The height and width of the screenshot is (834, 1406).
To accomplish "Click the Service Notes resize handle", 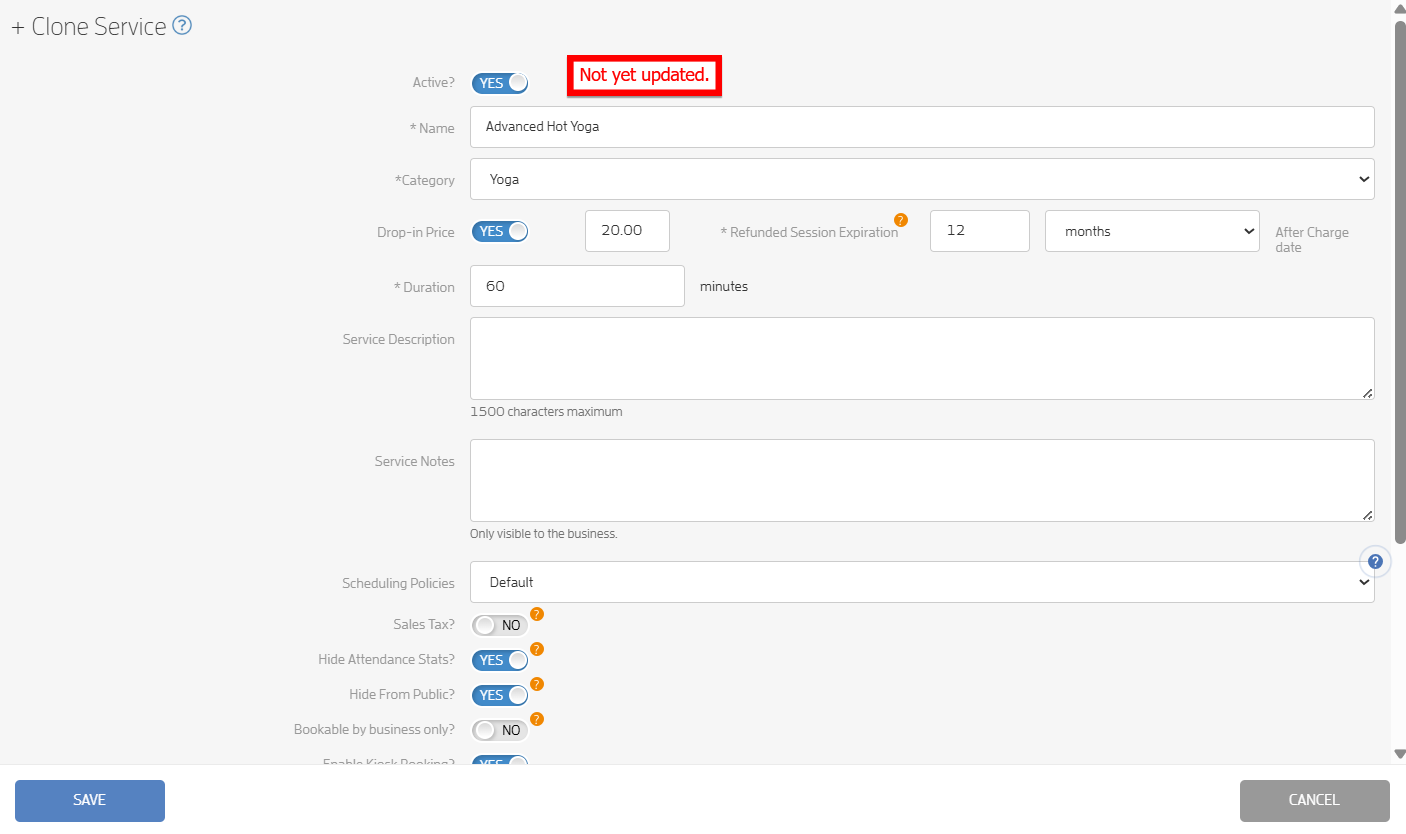I will (x=1367, y=515).
